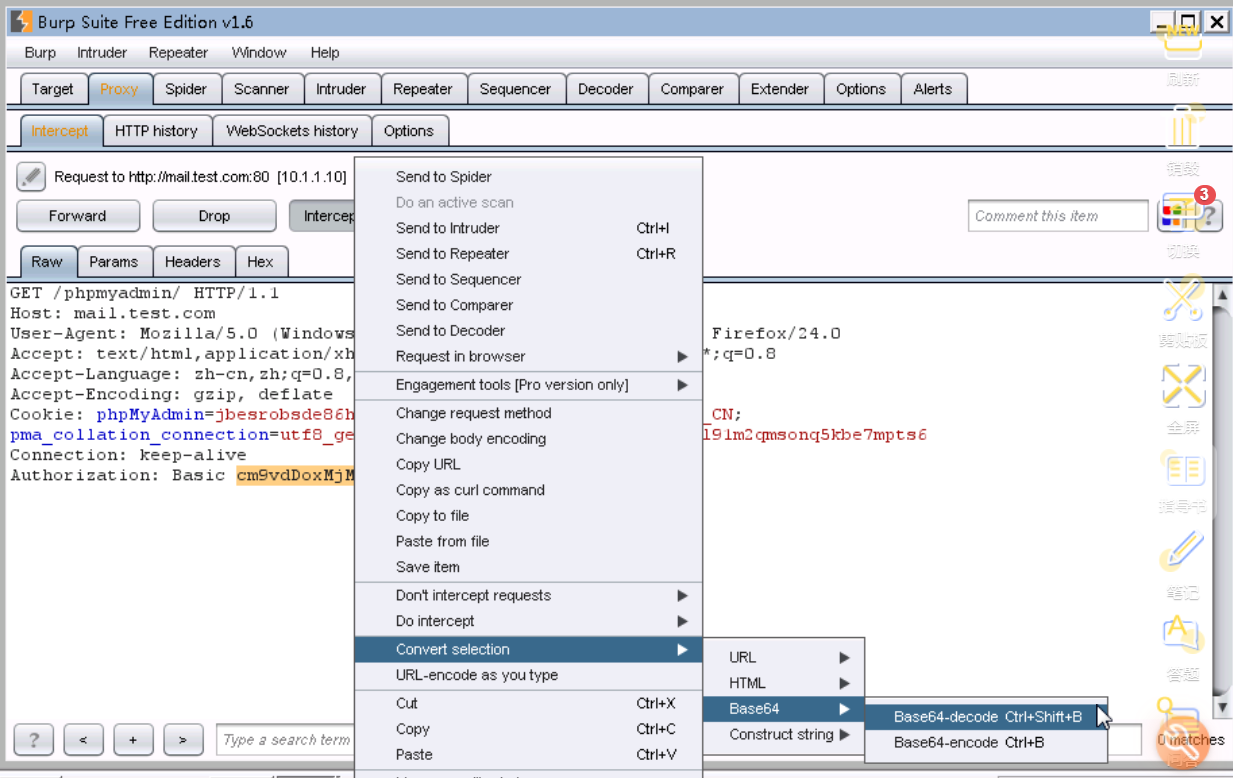Switch to the Target tab
Image resolution: width=1233 pixels, height=778 pixels.
pos(53,89)
